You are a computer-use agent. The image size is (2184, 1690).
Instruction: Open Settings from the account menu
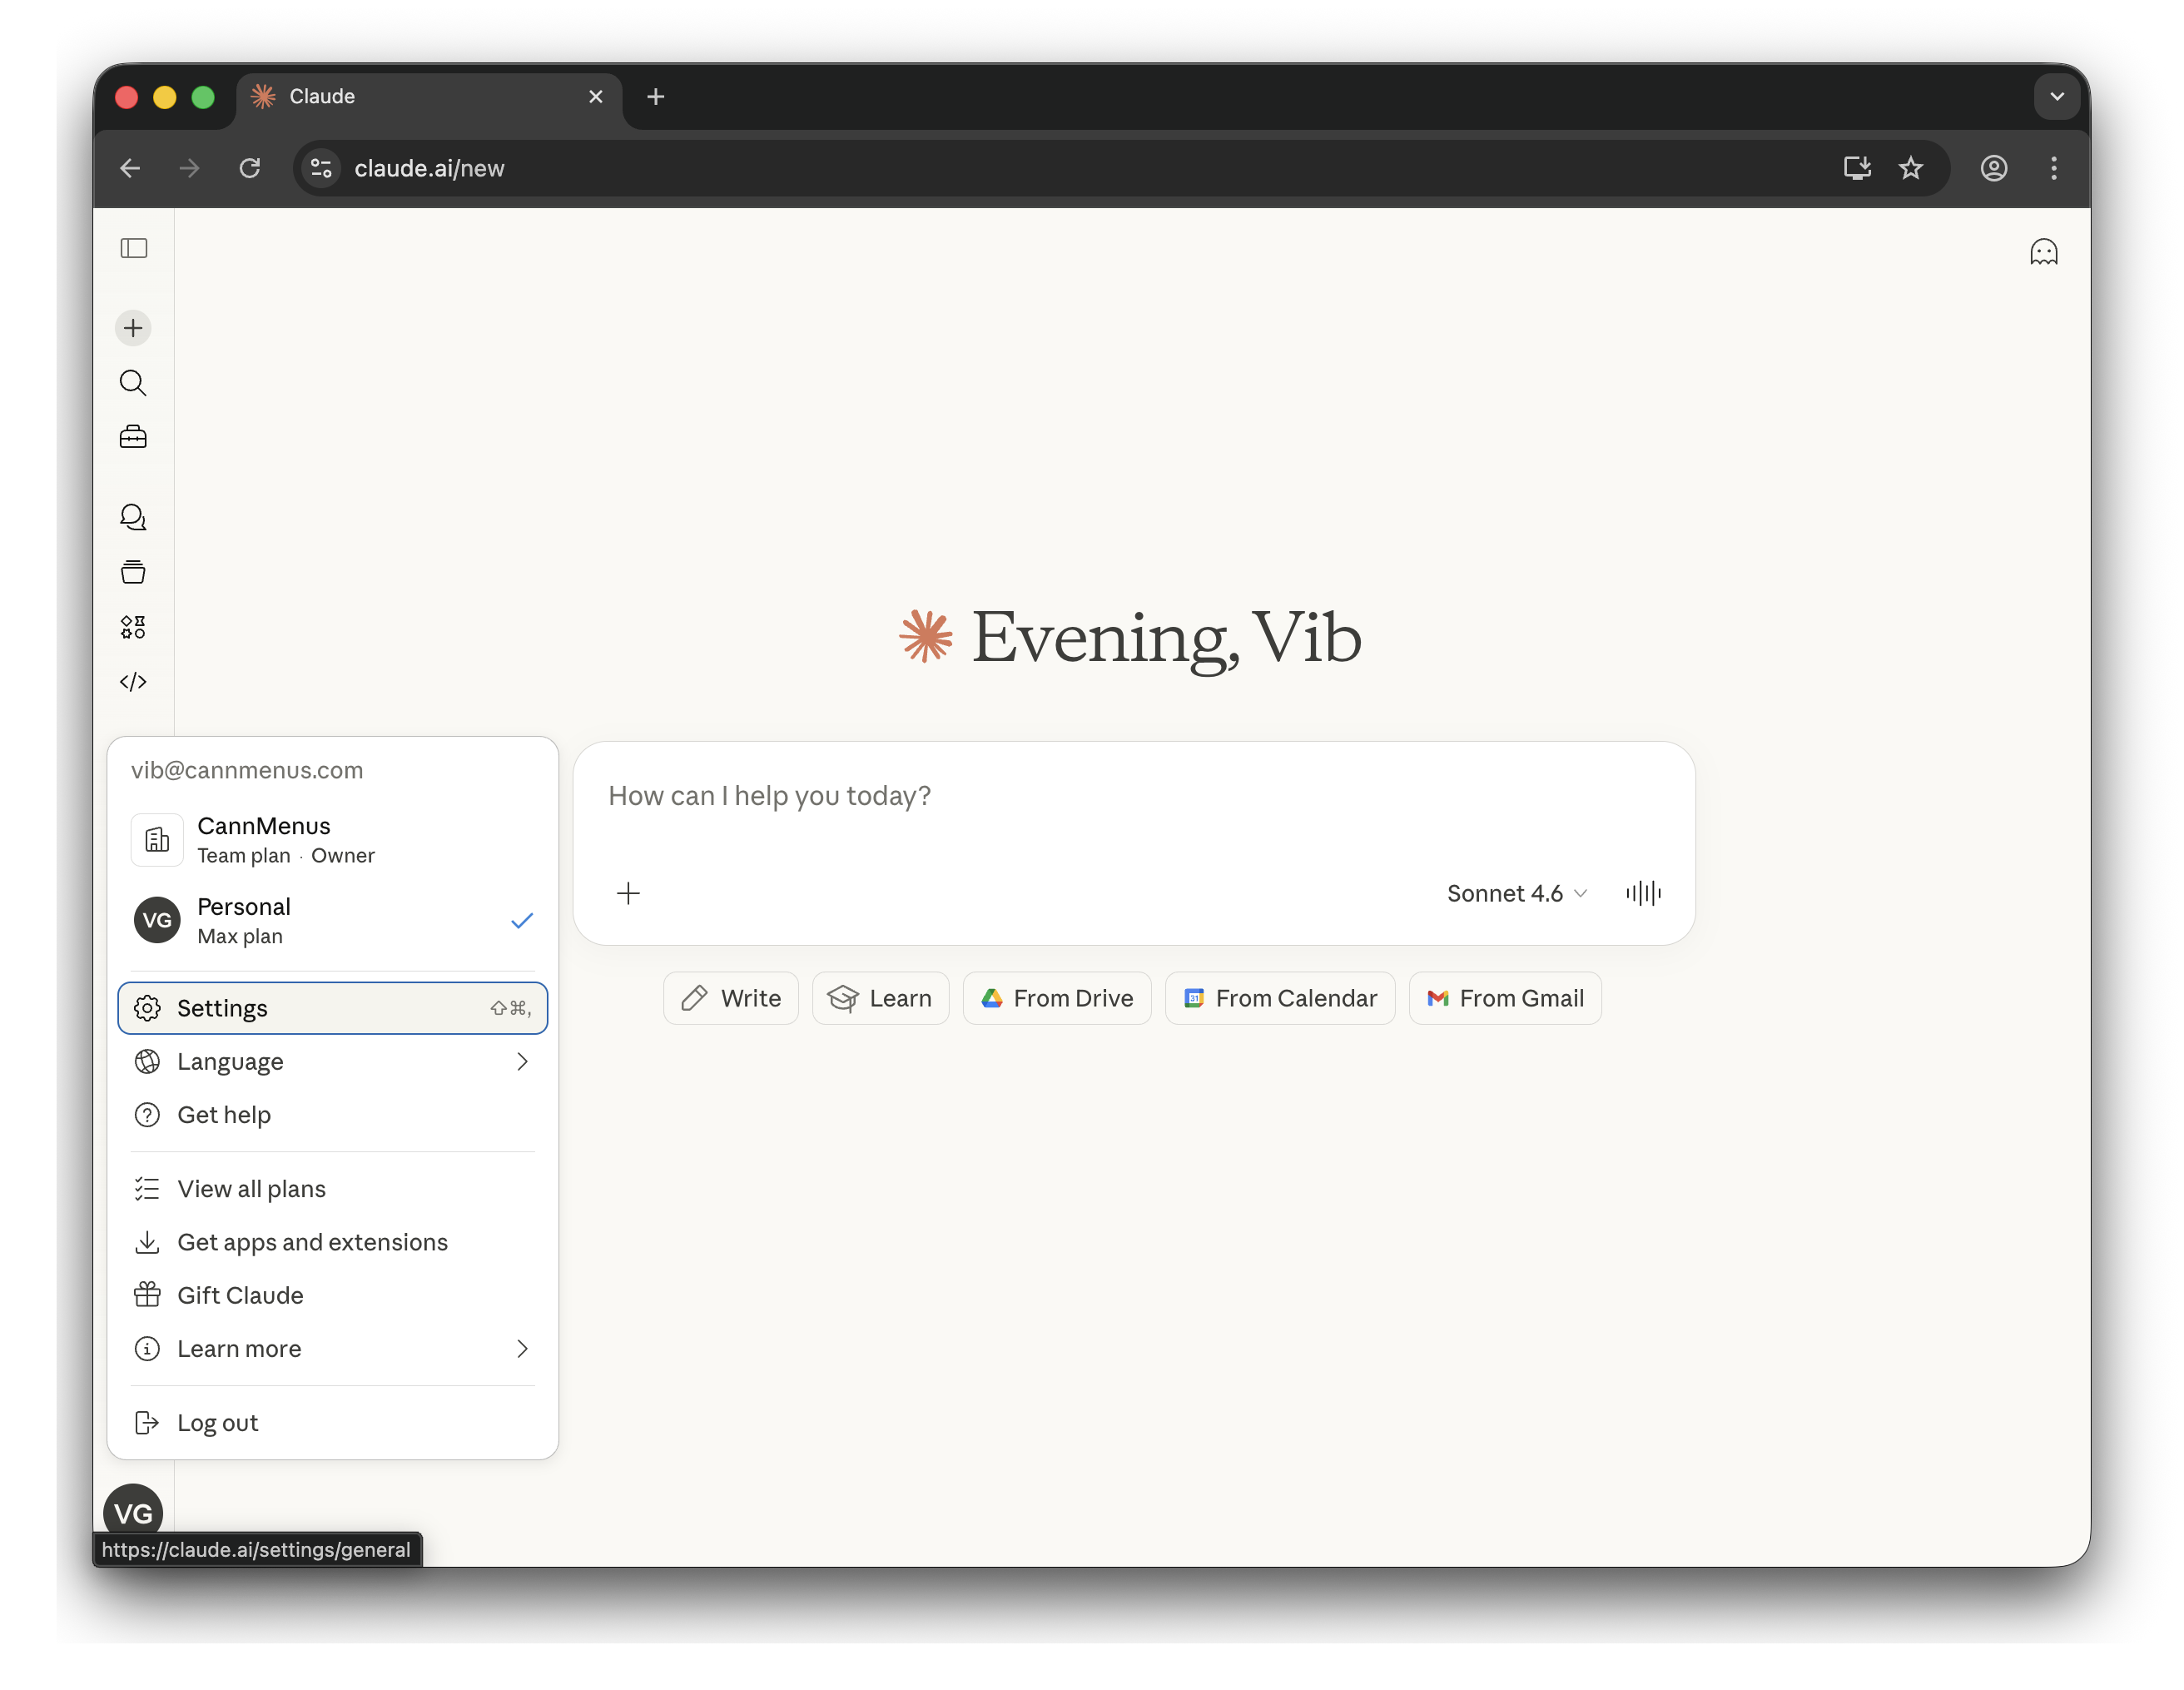click(x=333, y=1008)
